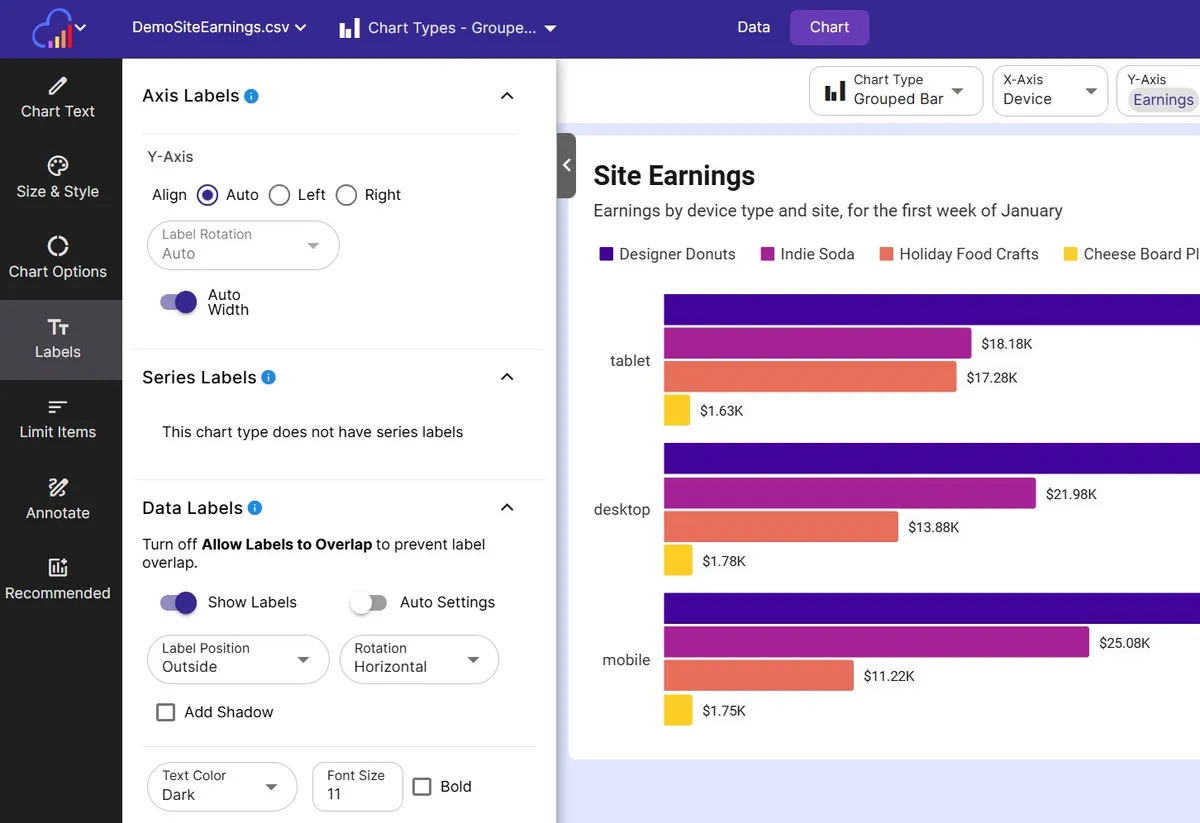Click Designer Donuts legend swatch

tap(606, 254)
